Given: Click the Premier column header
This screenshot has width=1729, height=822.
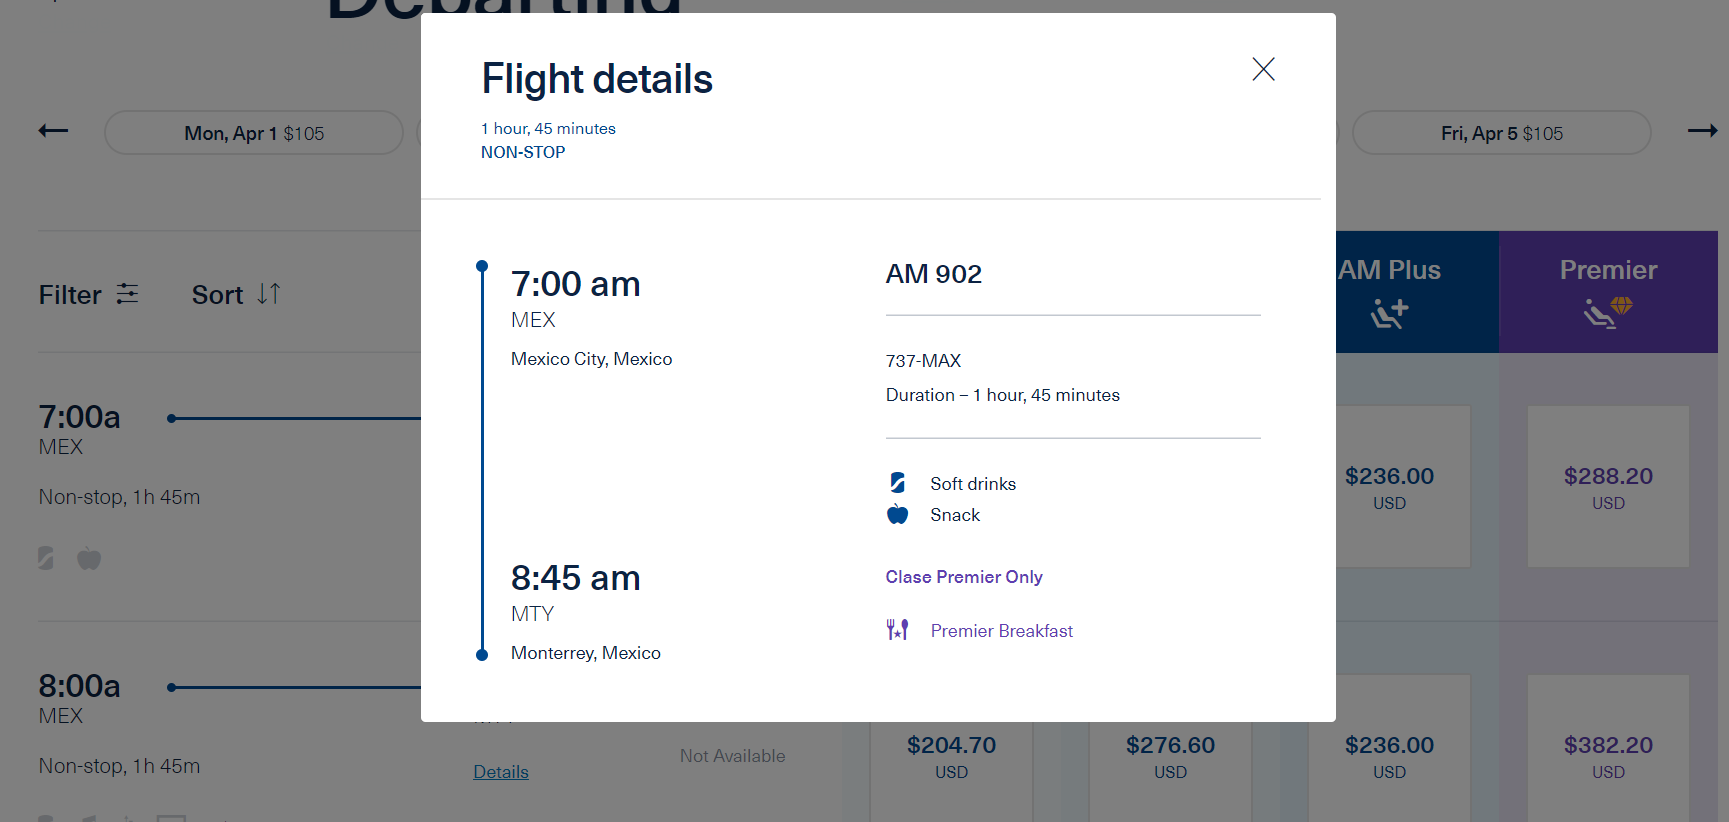Looking at the screenshot, I should coord(1608,271).
